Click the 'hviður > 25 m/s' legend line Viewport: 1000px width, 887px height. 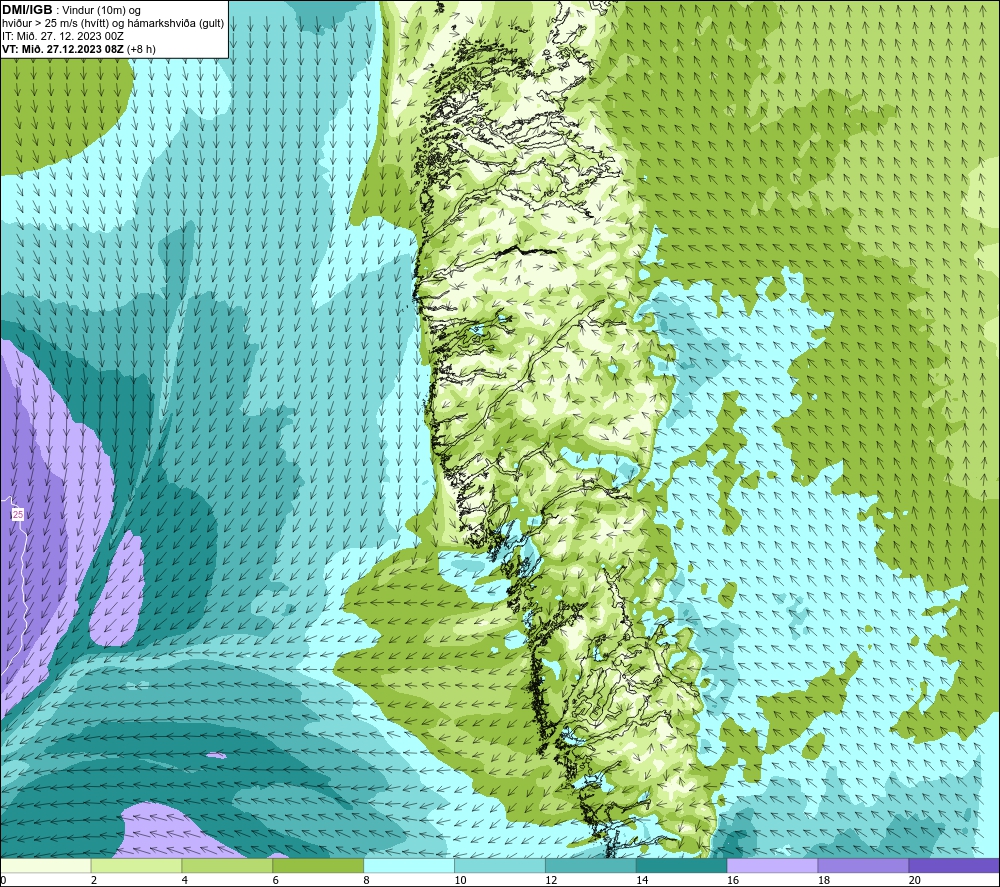(x=113, y=23)
